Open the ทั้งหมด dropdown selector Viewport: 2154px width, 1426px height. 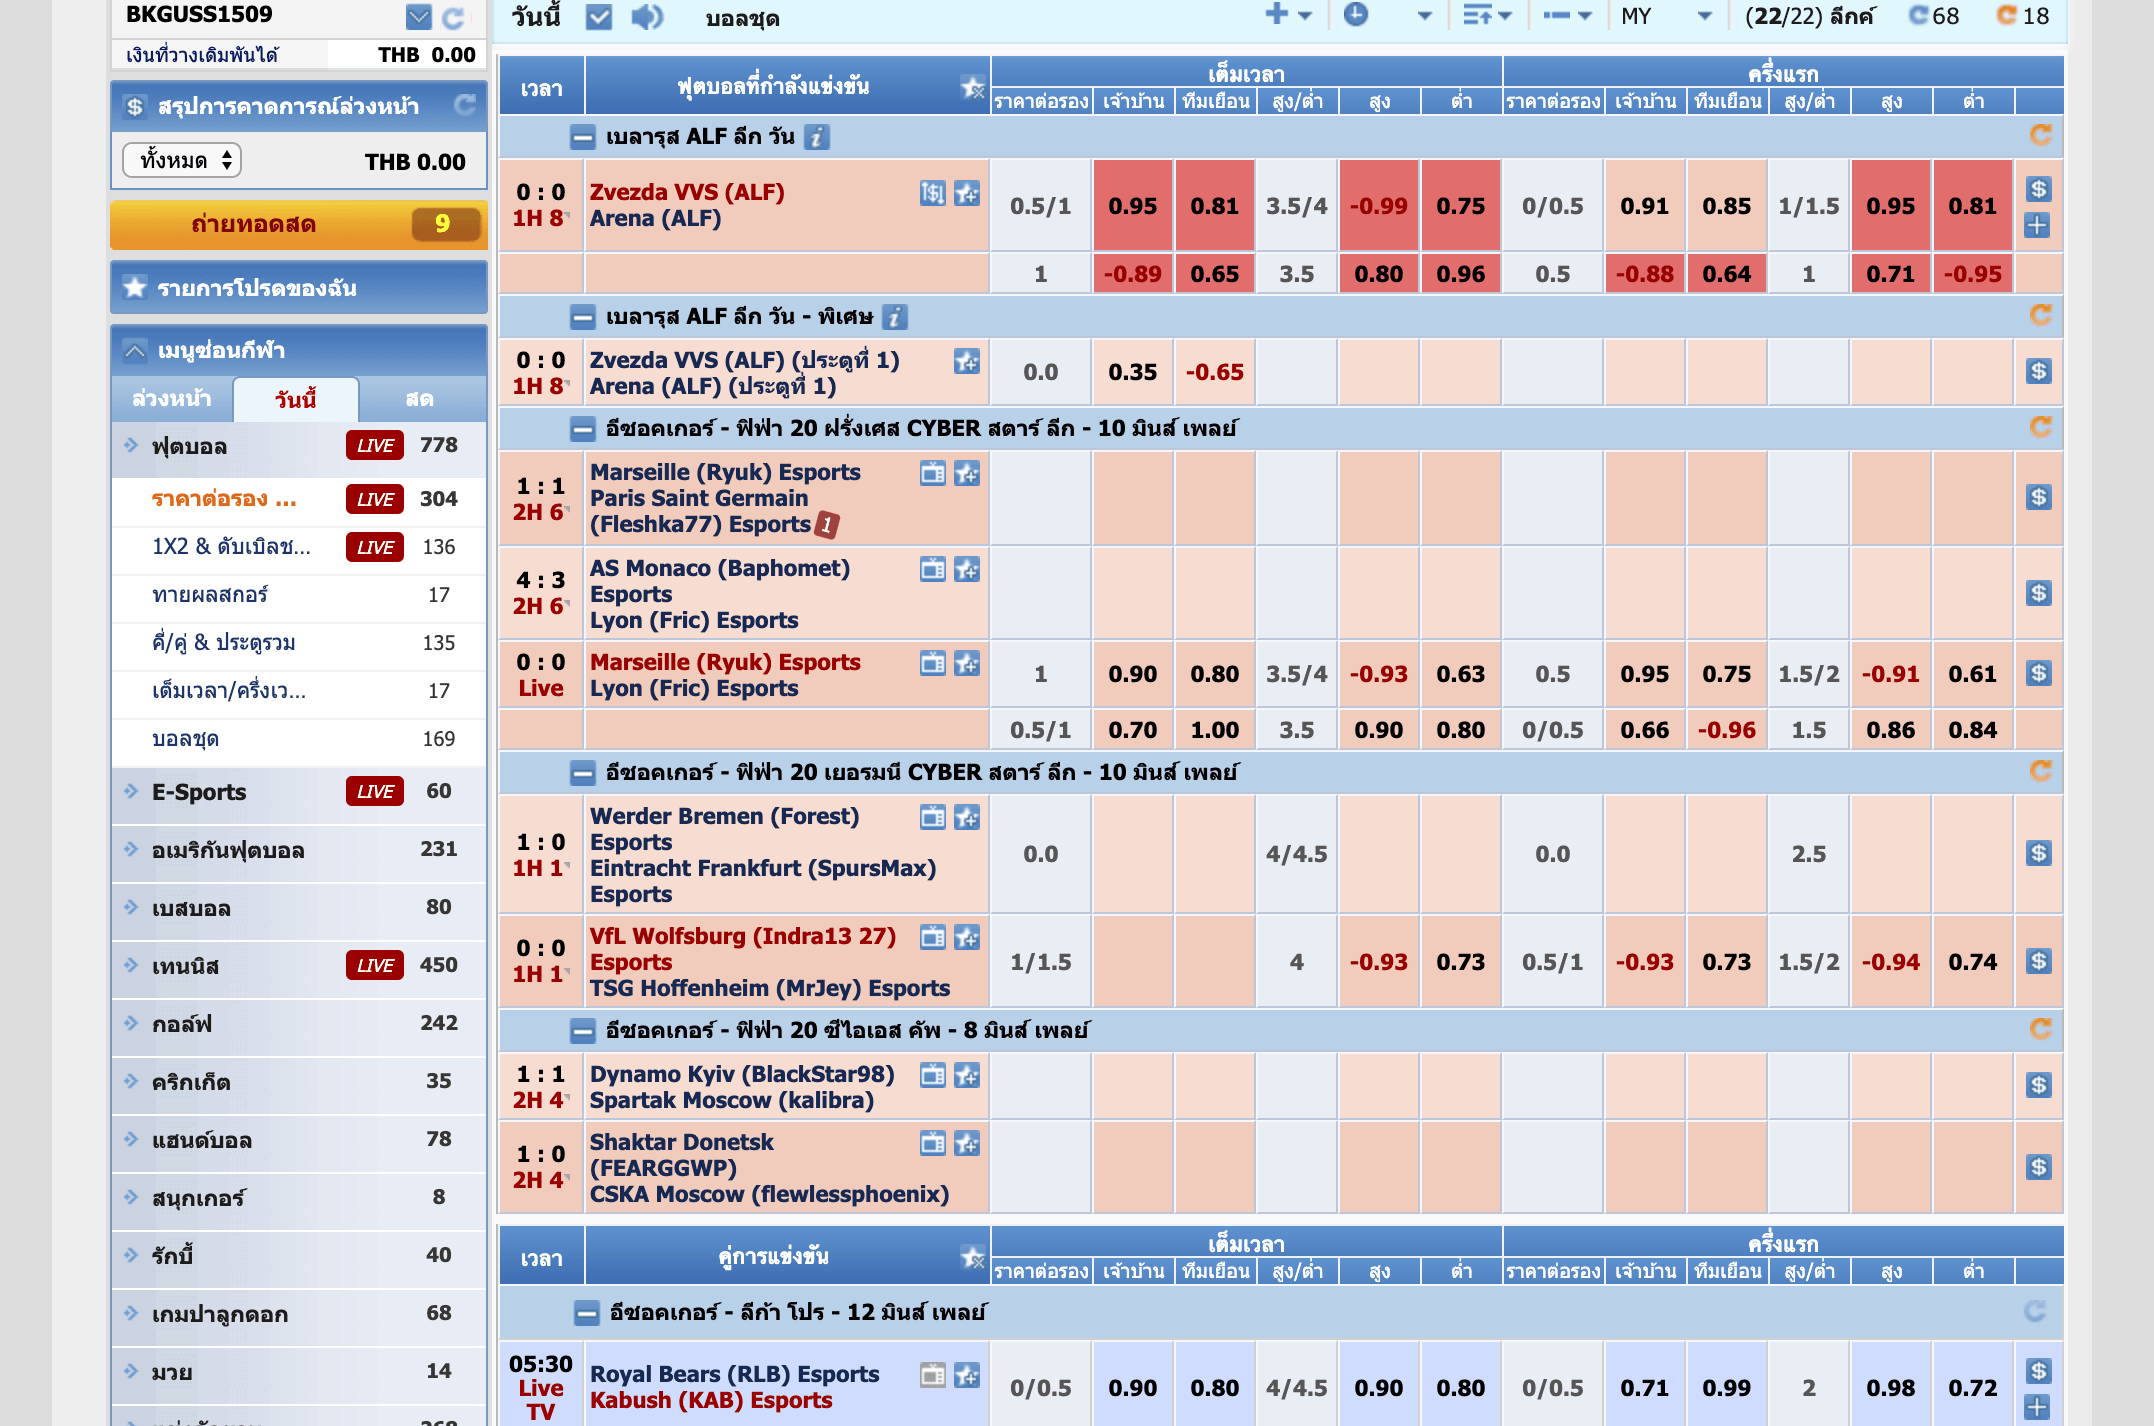pos(183,160)
